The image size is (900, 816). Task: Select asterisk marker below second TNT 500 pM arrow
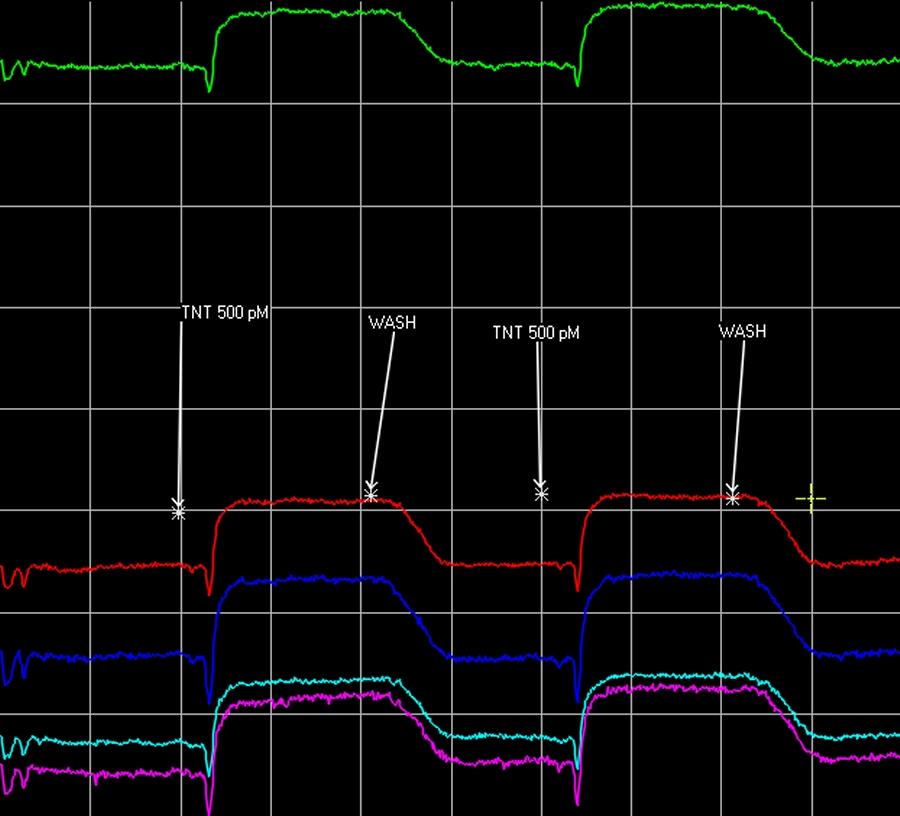(541, 492)
